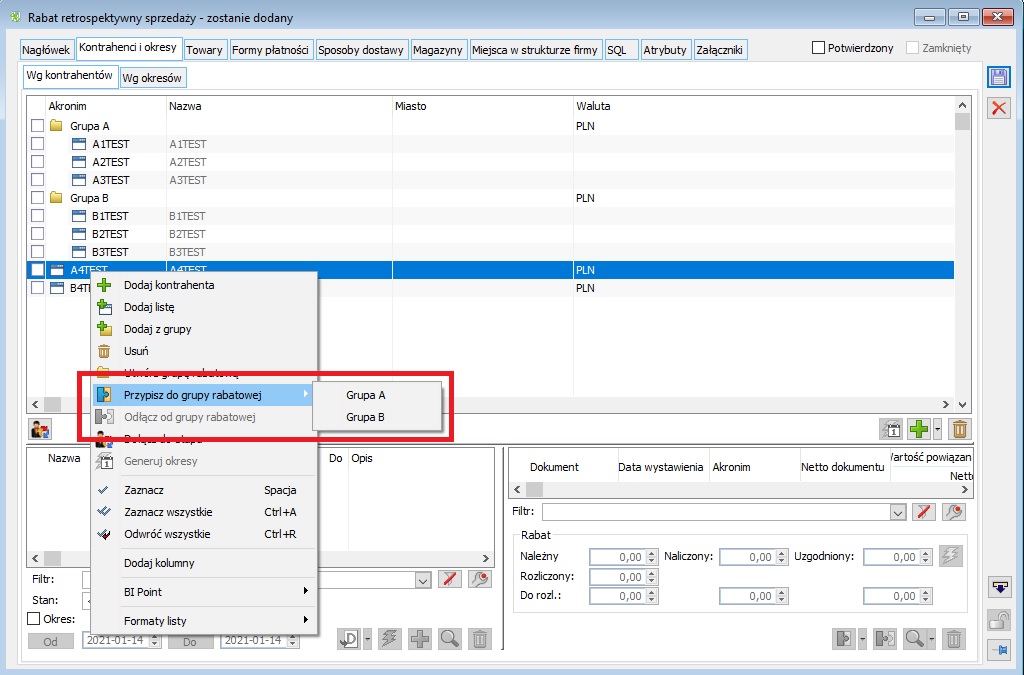Viewport: 1024px width, 675px height.
Task: Click the application icon in the title bar
Action: (x=16, y=17)
